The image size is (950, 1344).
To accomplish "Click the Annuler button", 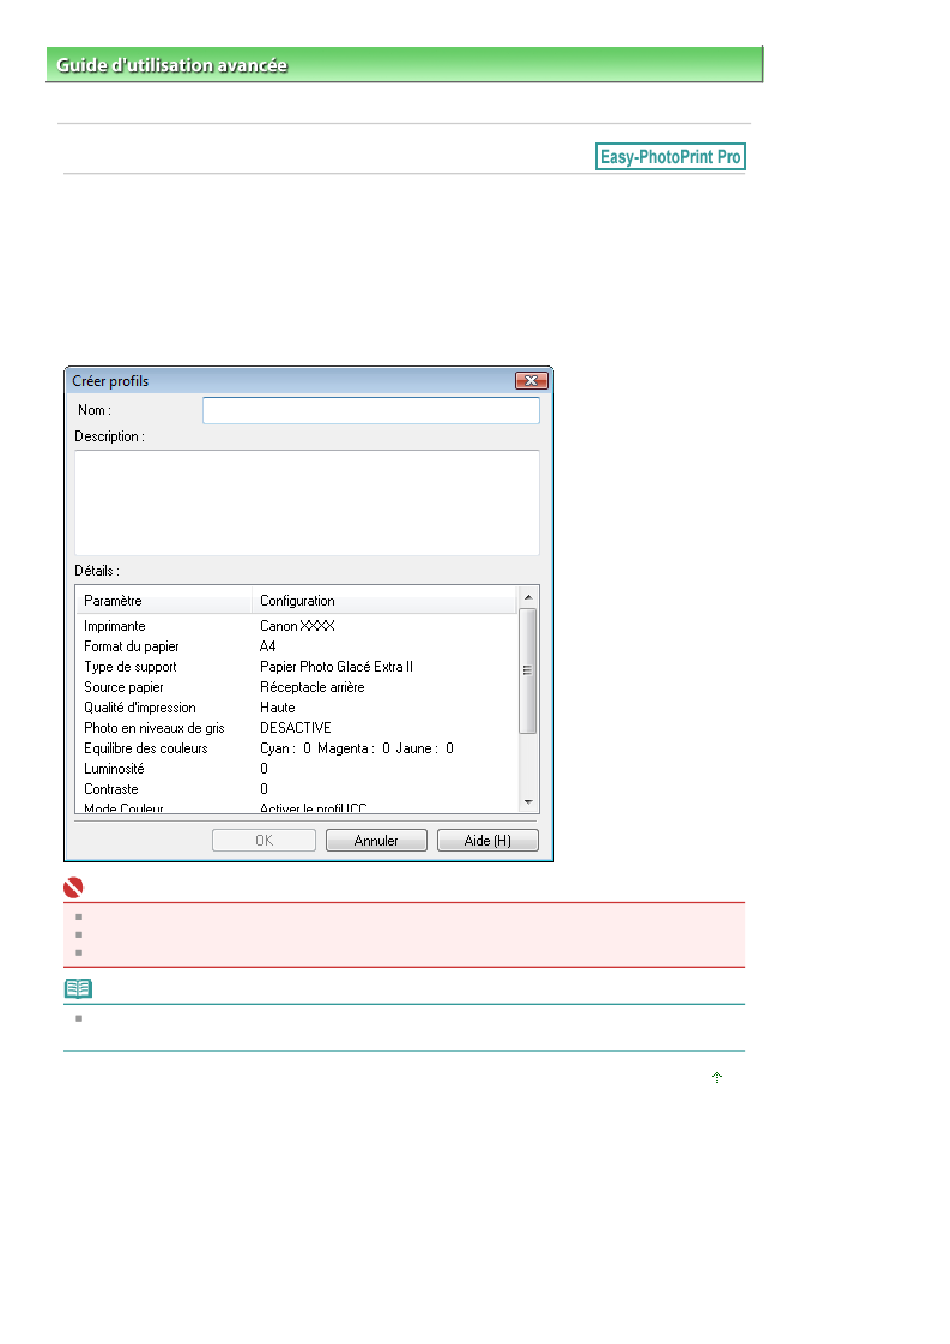I will [376, 840].
